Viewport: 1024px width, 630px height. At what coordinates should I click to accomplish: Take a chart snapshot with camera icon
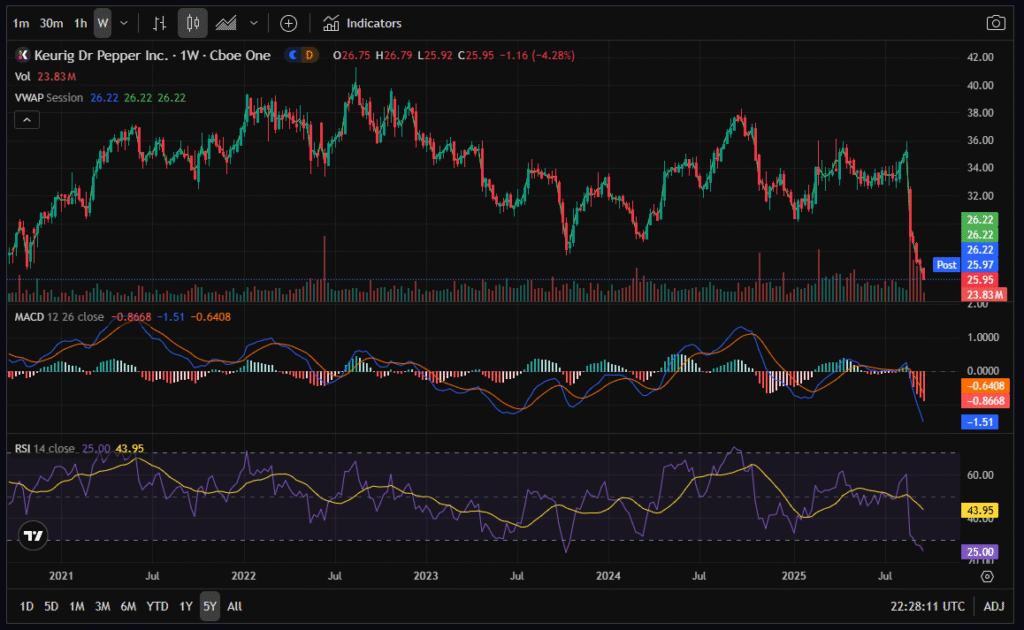click(x=995, y=22)
